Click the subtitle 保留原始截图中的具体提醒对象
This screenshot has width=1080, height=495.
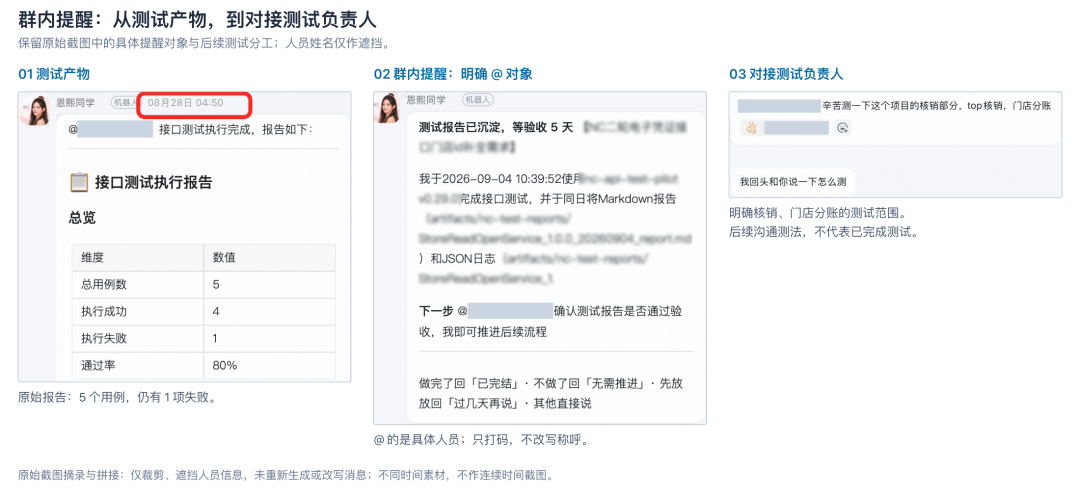click(205, 43)
